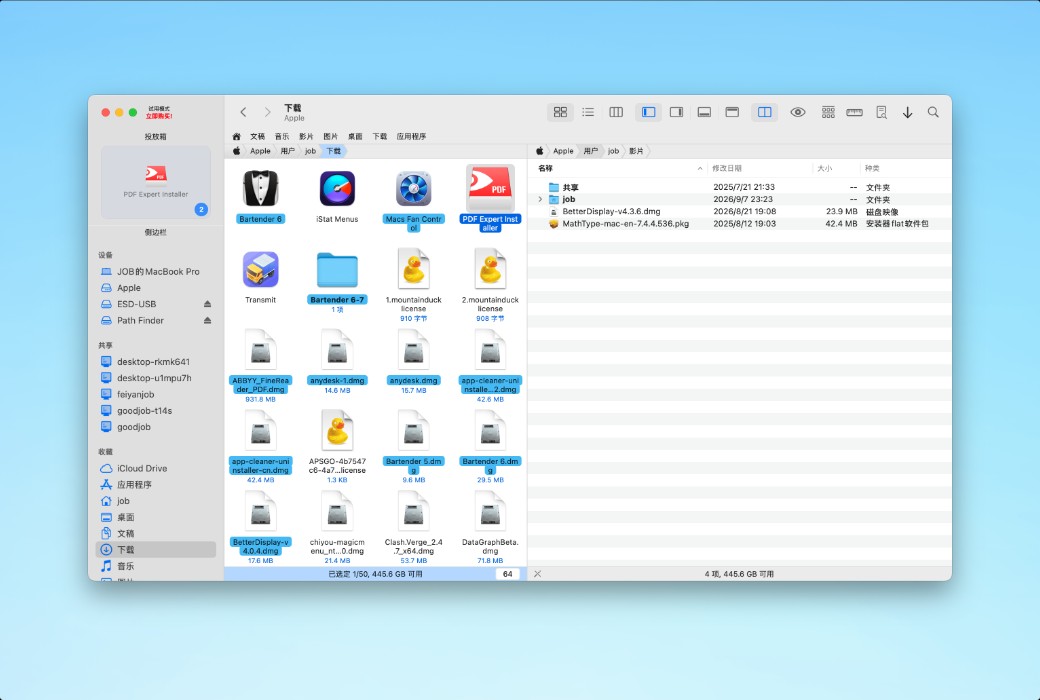Click the document search toolbar icon

[x=881, y=112]
